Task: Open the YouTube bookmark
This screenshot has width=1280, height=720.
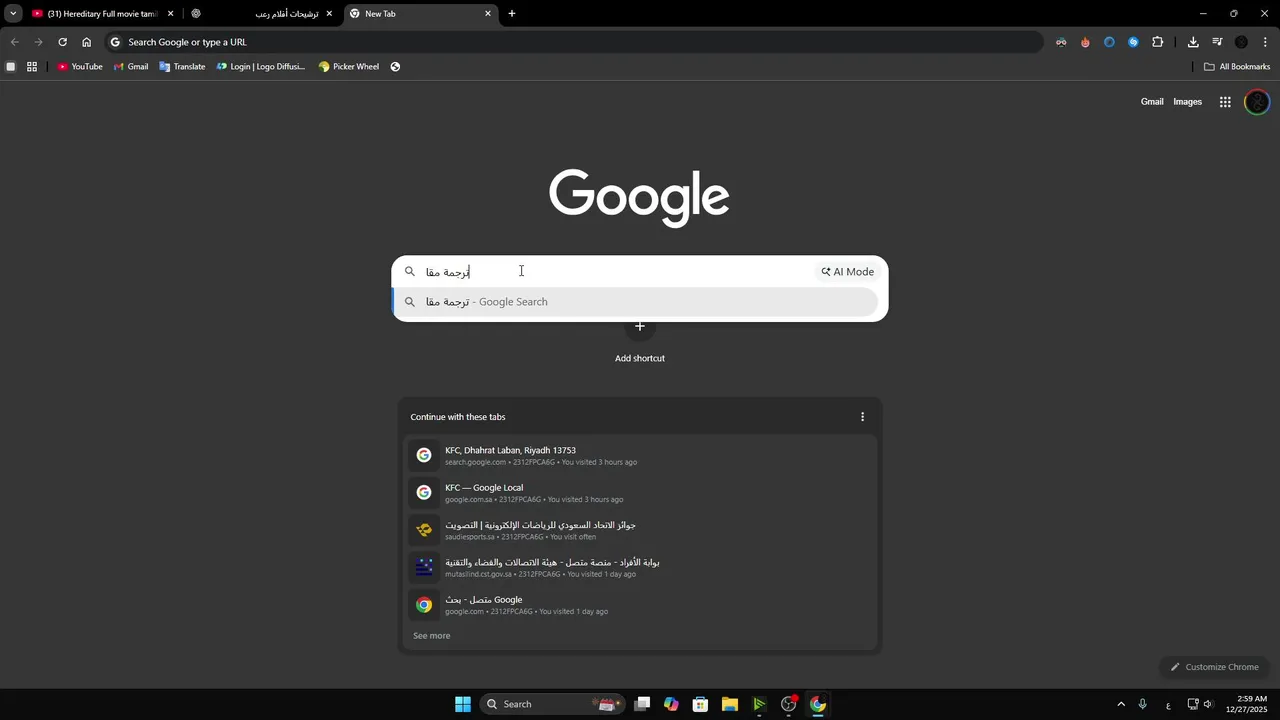Action: click(80, 67)
